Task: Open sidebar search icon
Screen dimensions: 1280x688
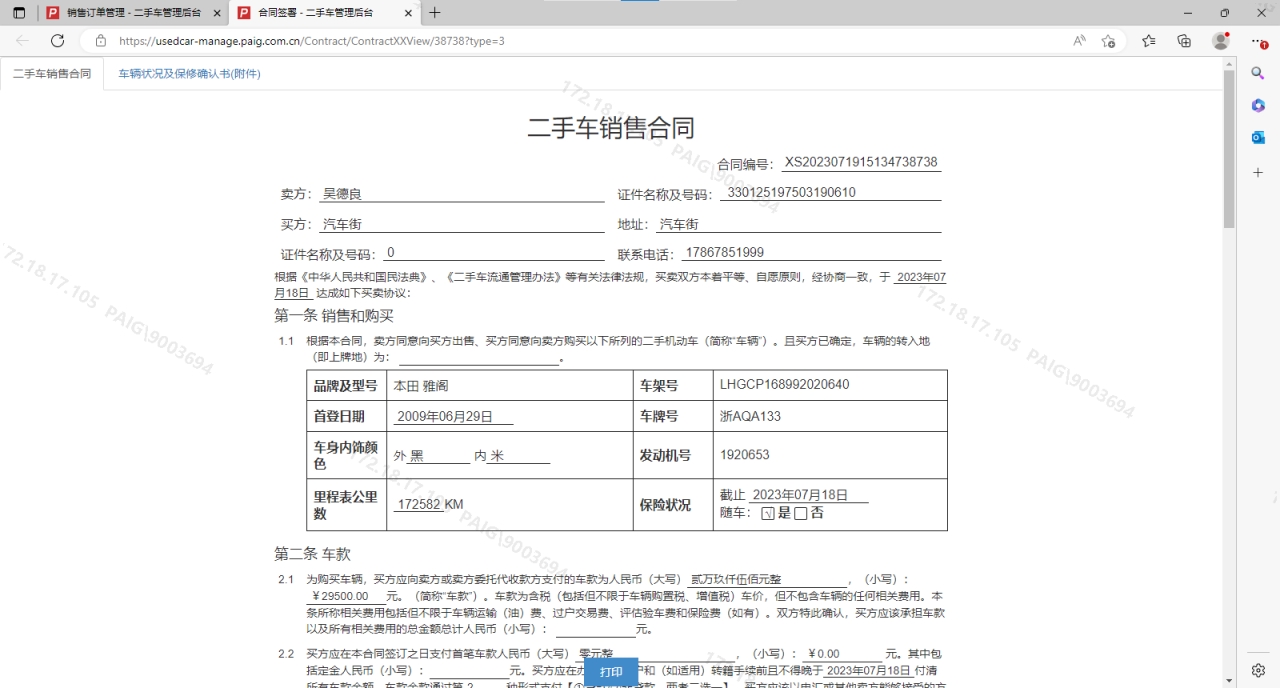Action: pyautogui.click(x=1258, y=73)
